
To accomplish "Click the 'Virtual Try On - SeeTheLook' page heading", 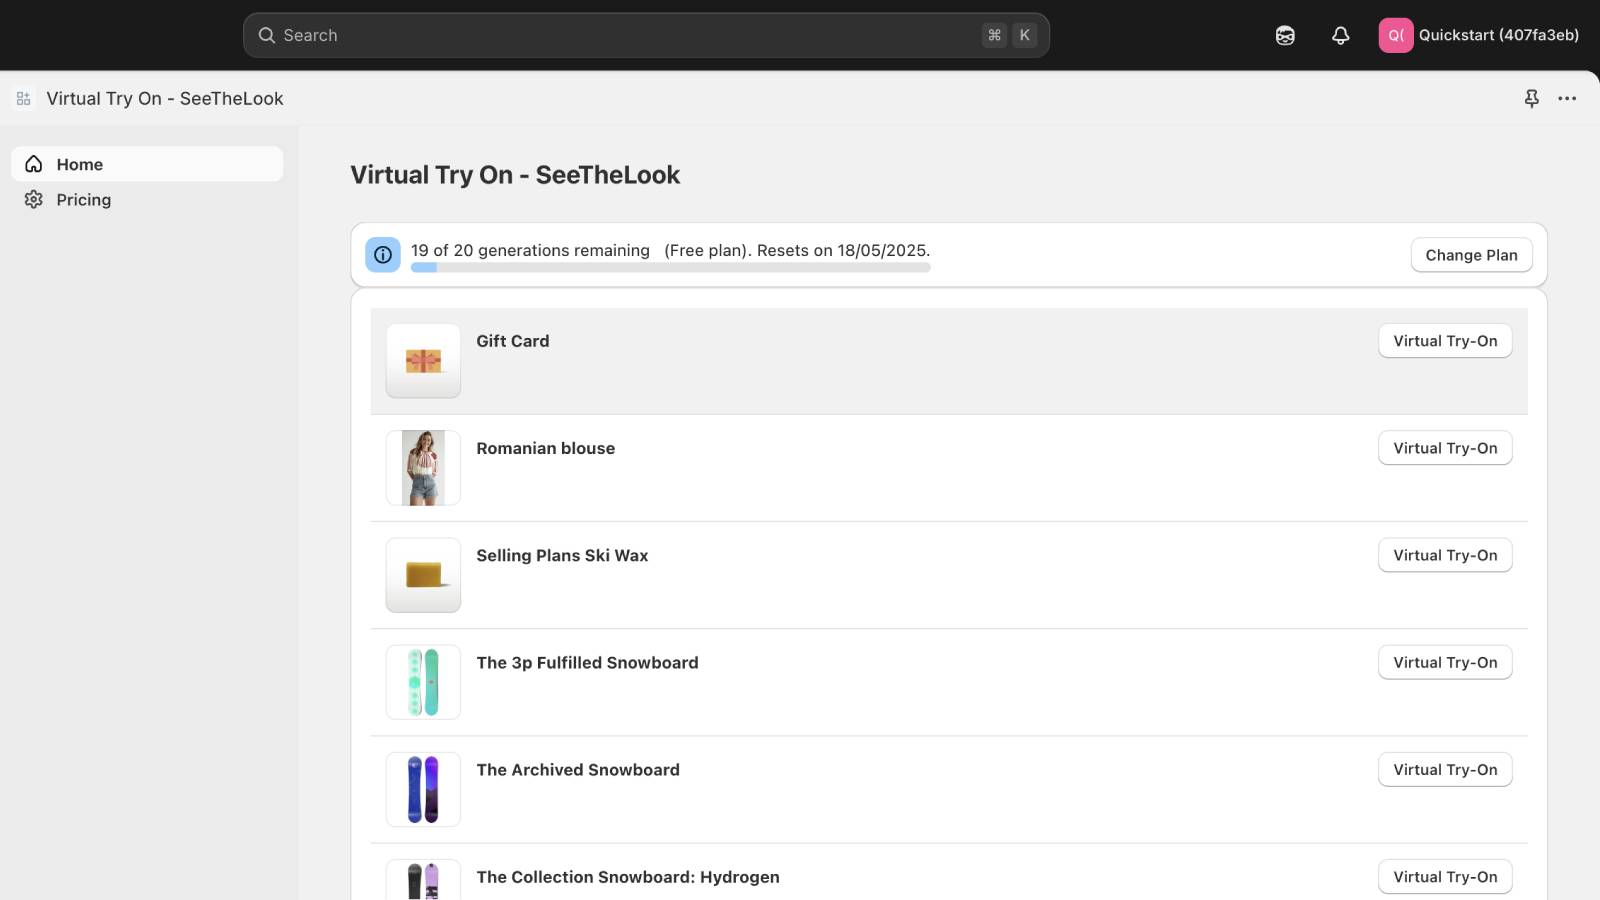I will click(515, 175).
